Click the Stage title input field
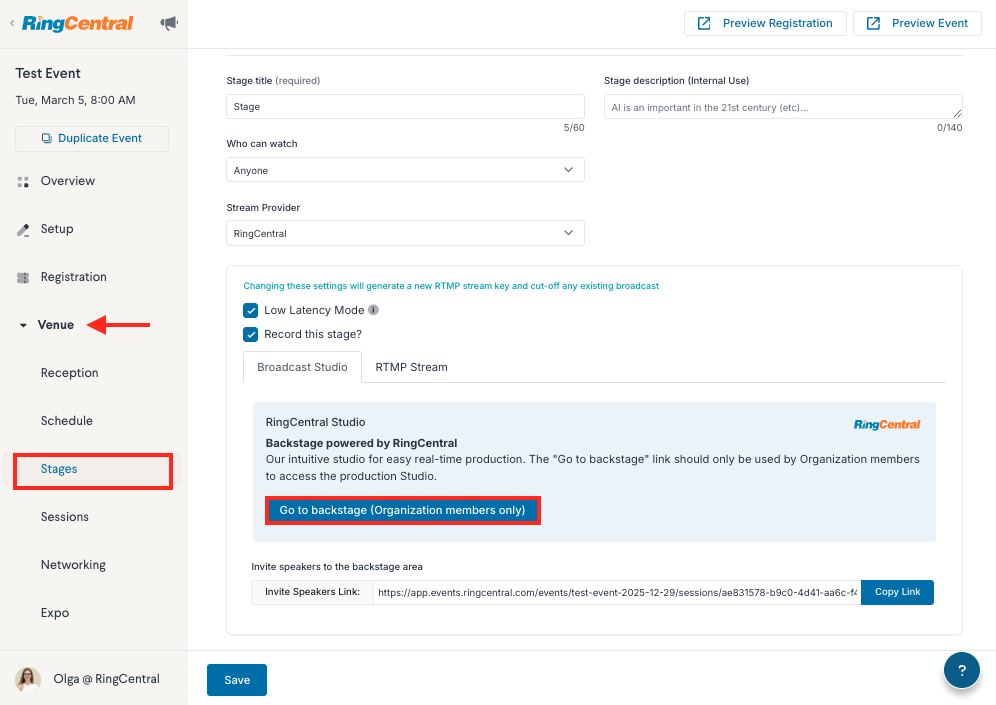996x705 pixels. click(405, 107)
